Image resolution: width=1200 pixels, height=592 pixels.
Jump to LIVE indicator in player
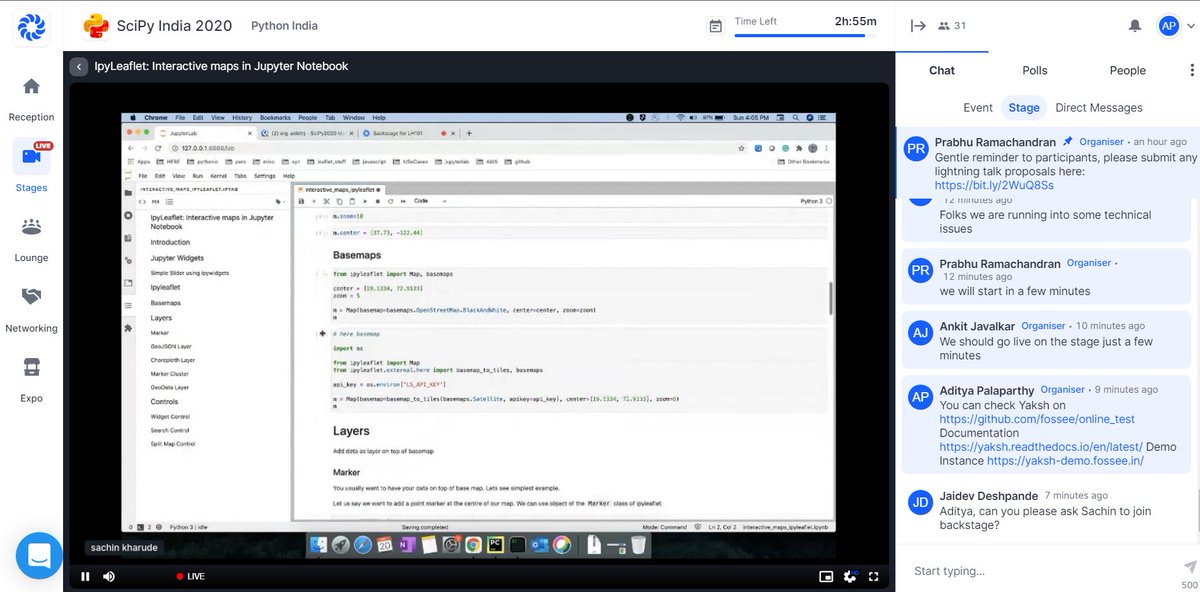click(190, 576)
